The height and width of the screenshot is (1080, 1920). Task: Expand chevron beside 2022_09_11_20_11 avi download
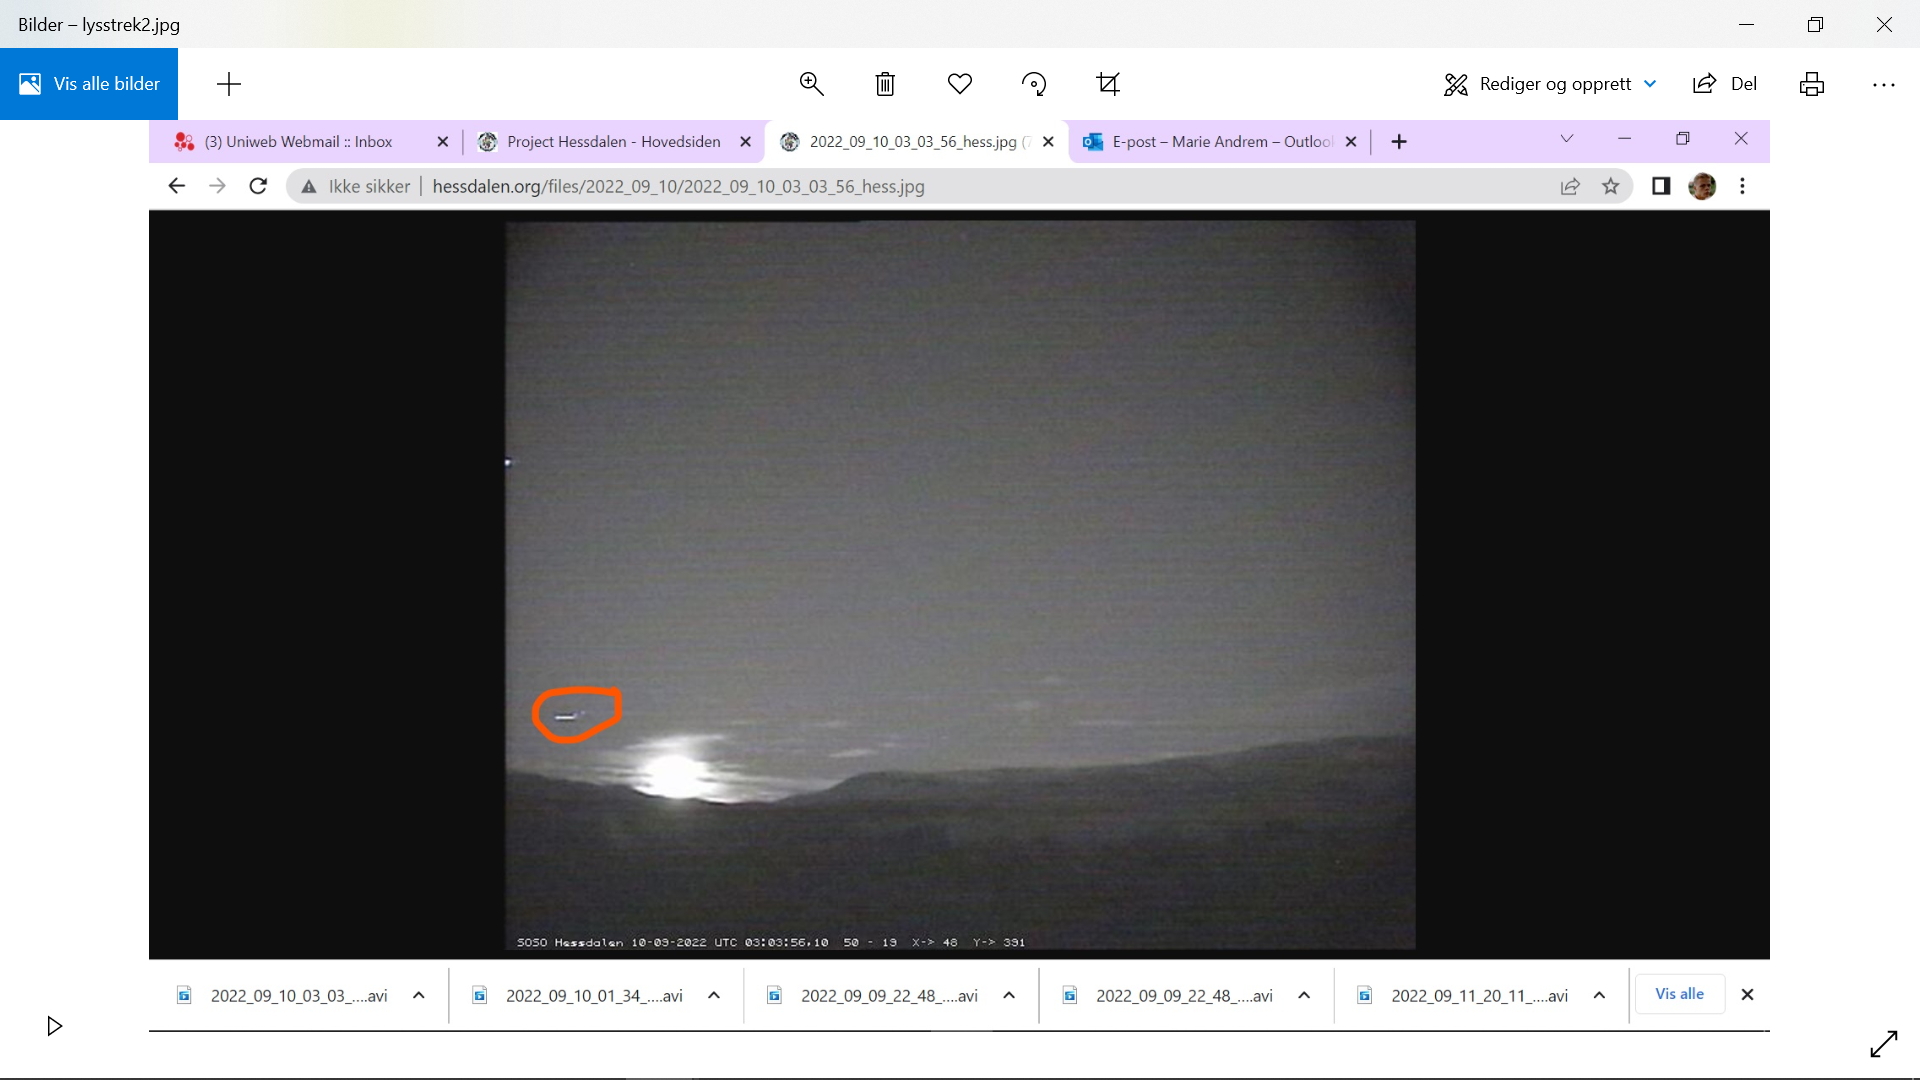point(1599,995)
